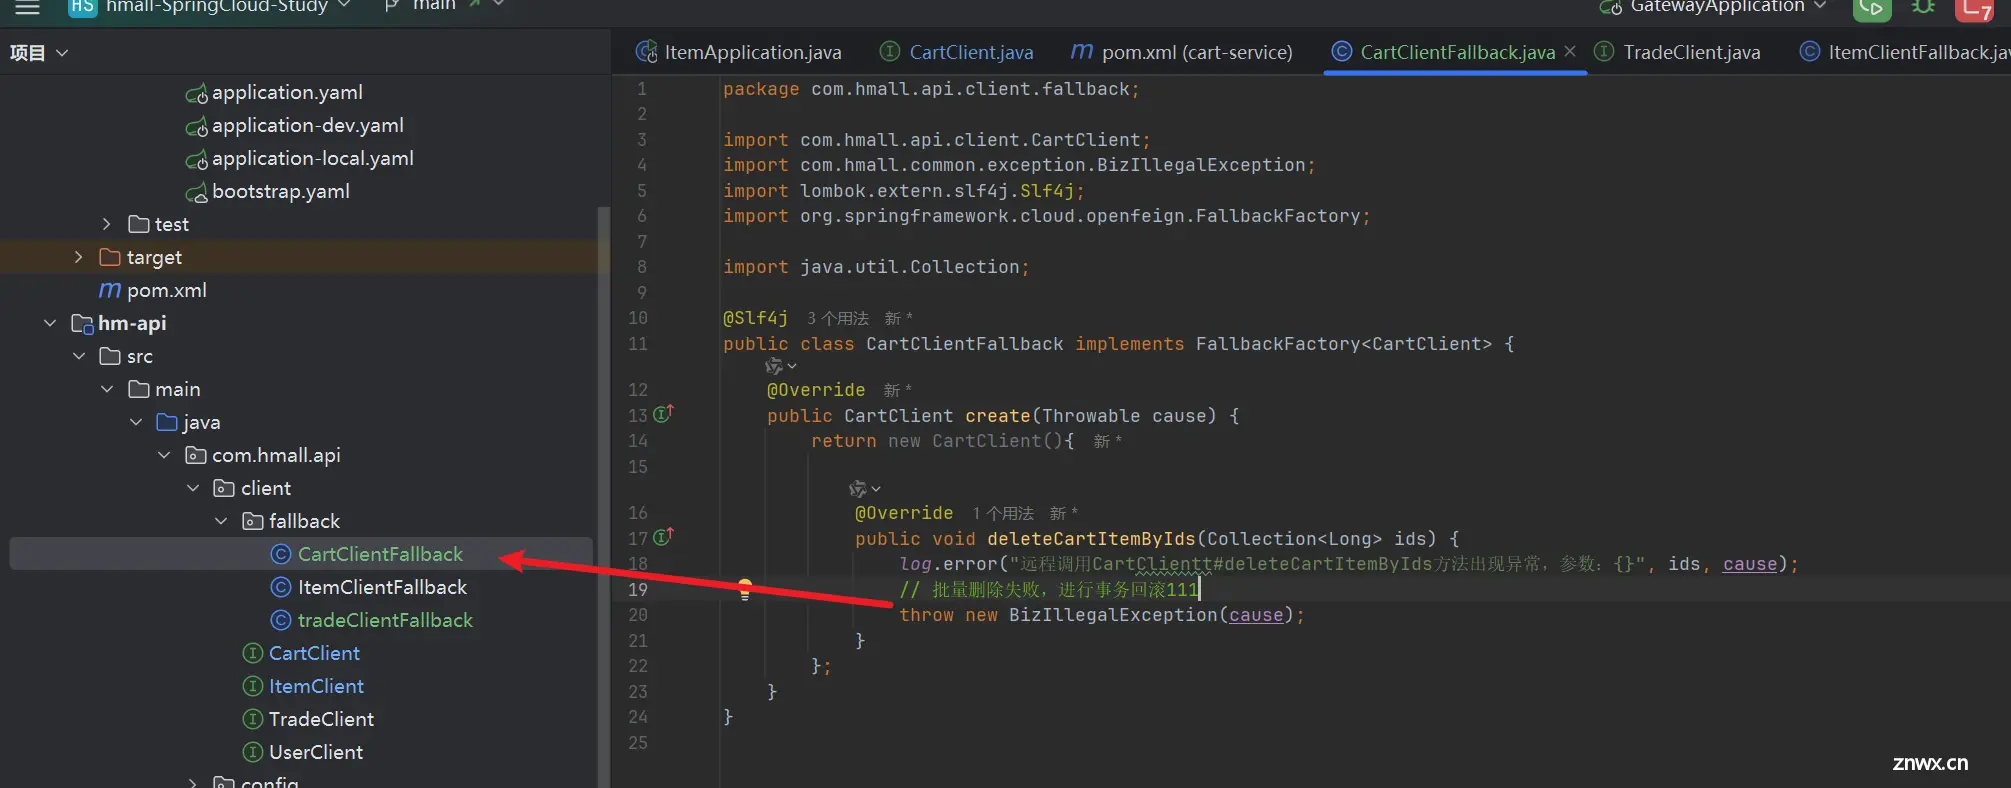Switch to ItemClientFallback.java tab
The width and height of the screenshot is (2011, 788).
[x=1905, y=52]
